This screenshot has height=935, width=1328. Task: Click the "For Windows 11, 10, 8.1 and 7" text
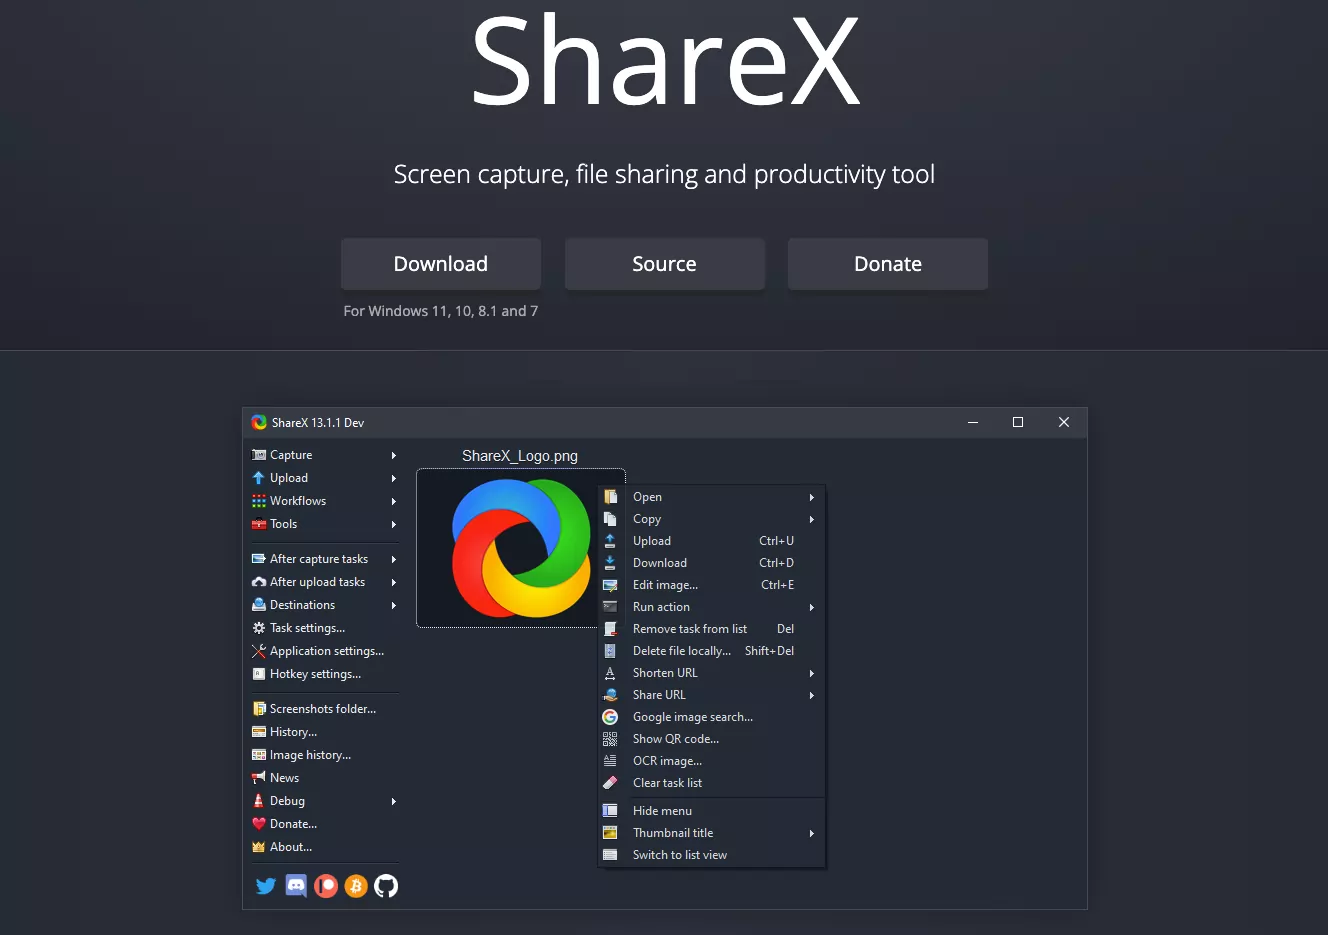click(441, 311)
